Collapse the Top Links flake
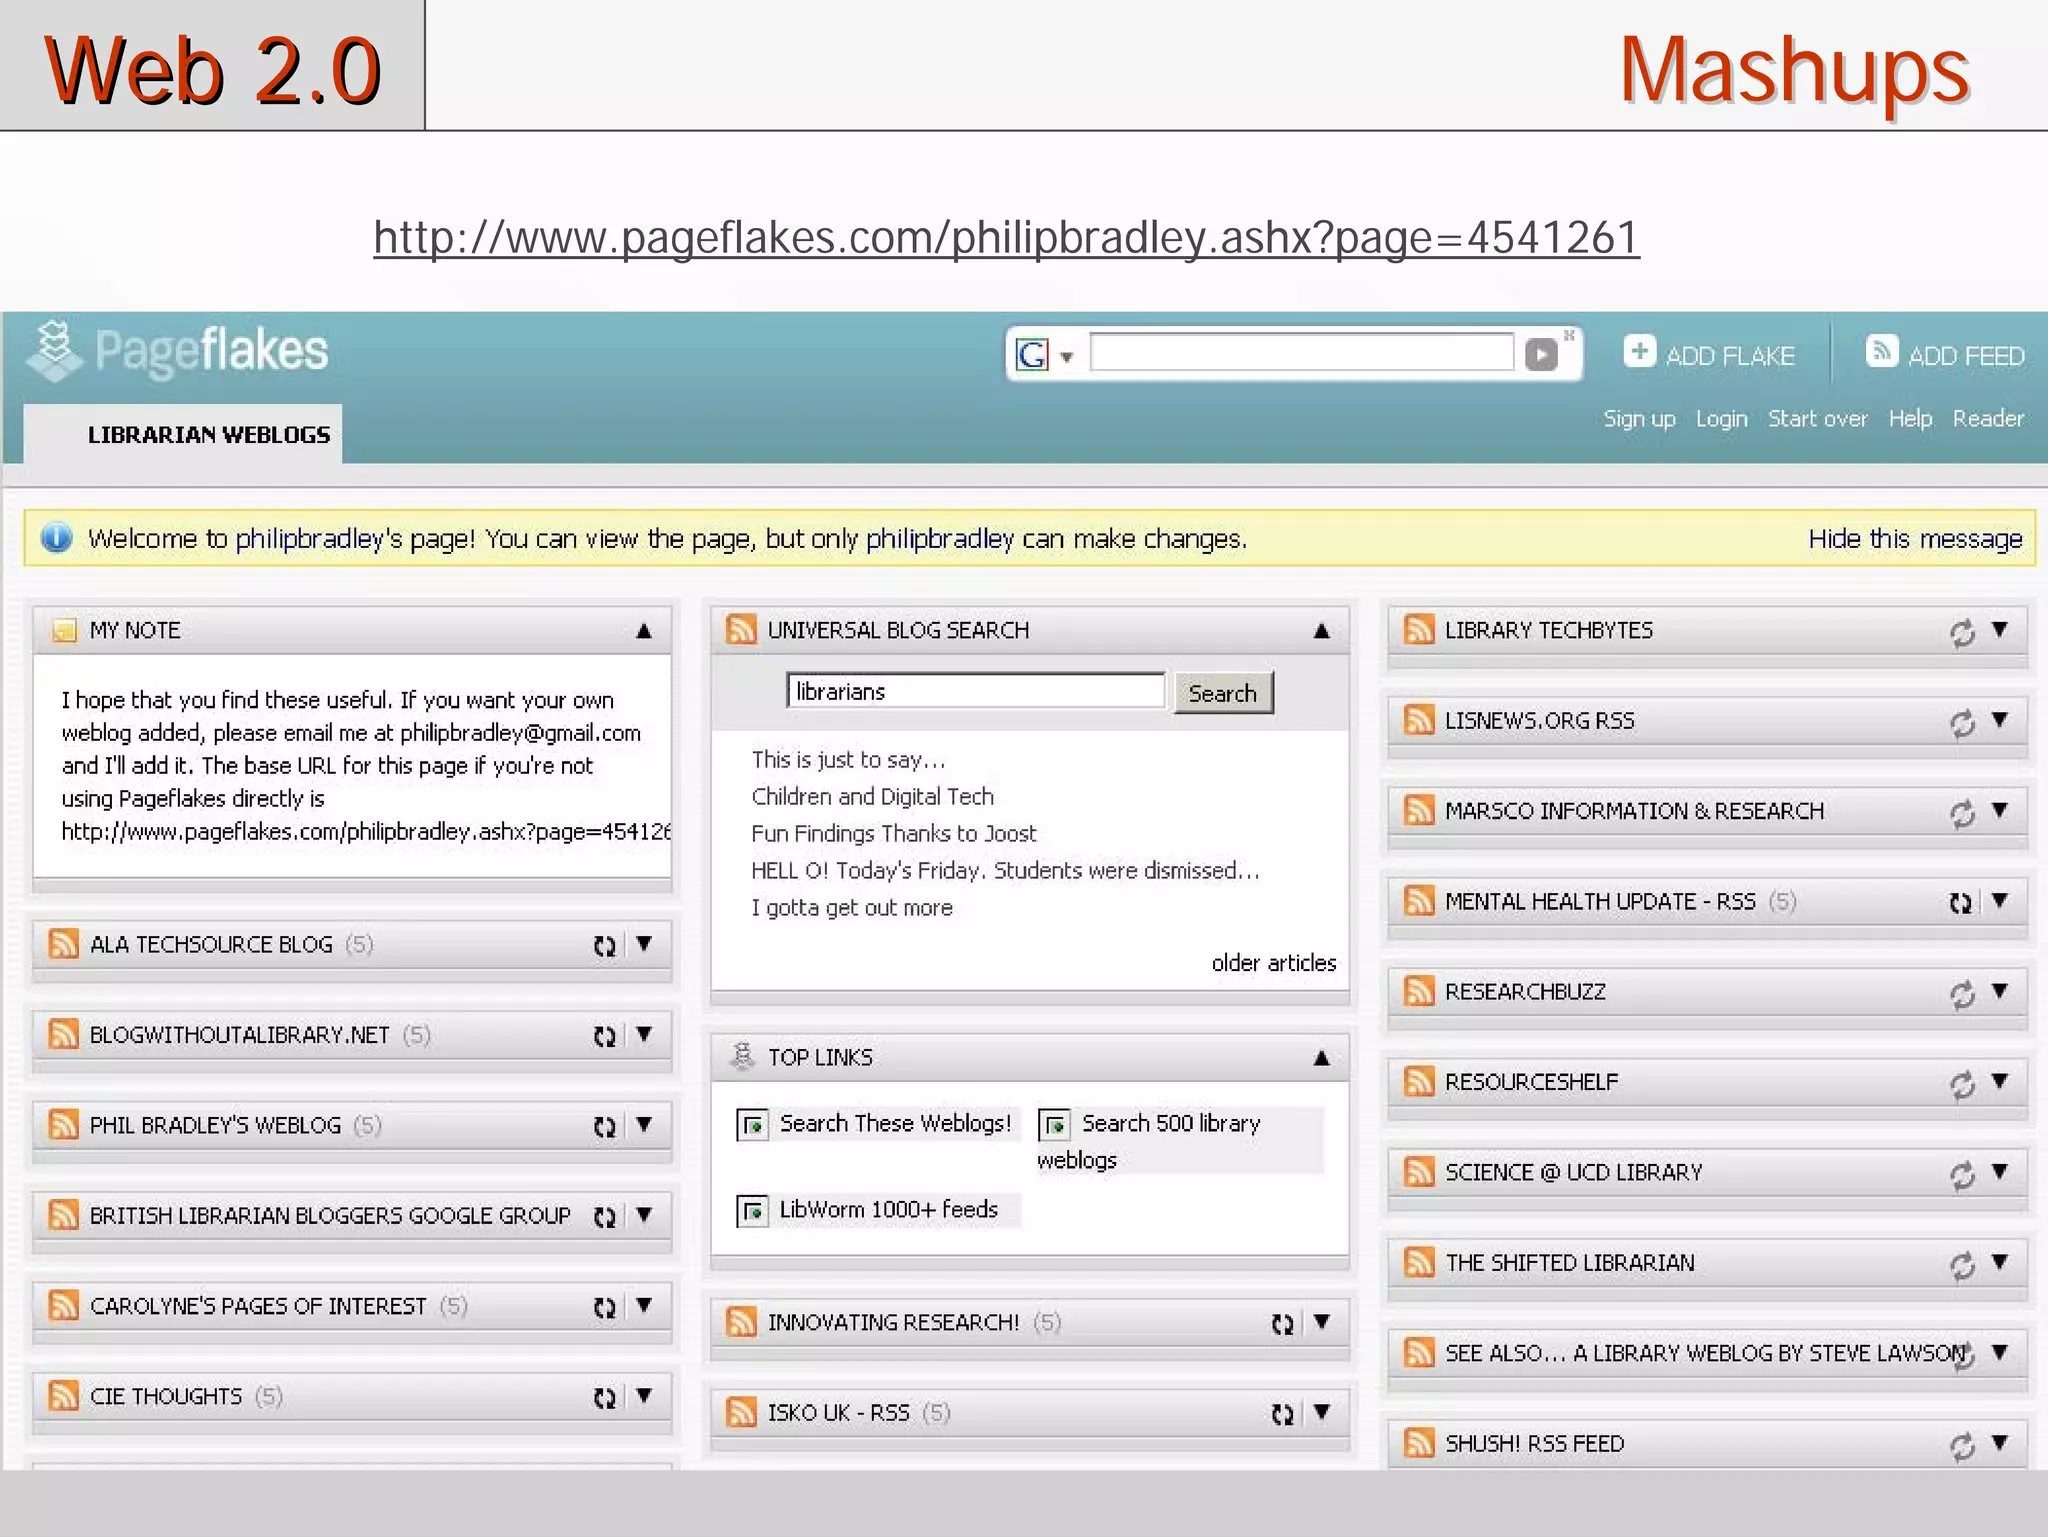This screenshot has height=1537, width=2048. pos(1321,1058)
